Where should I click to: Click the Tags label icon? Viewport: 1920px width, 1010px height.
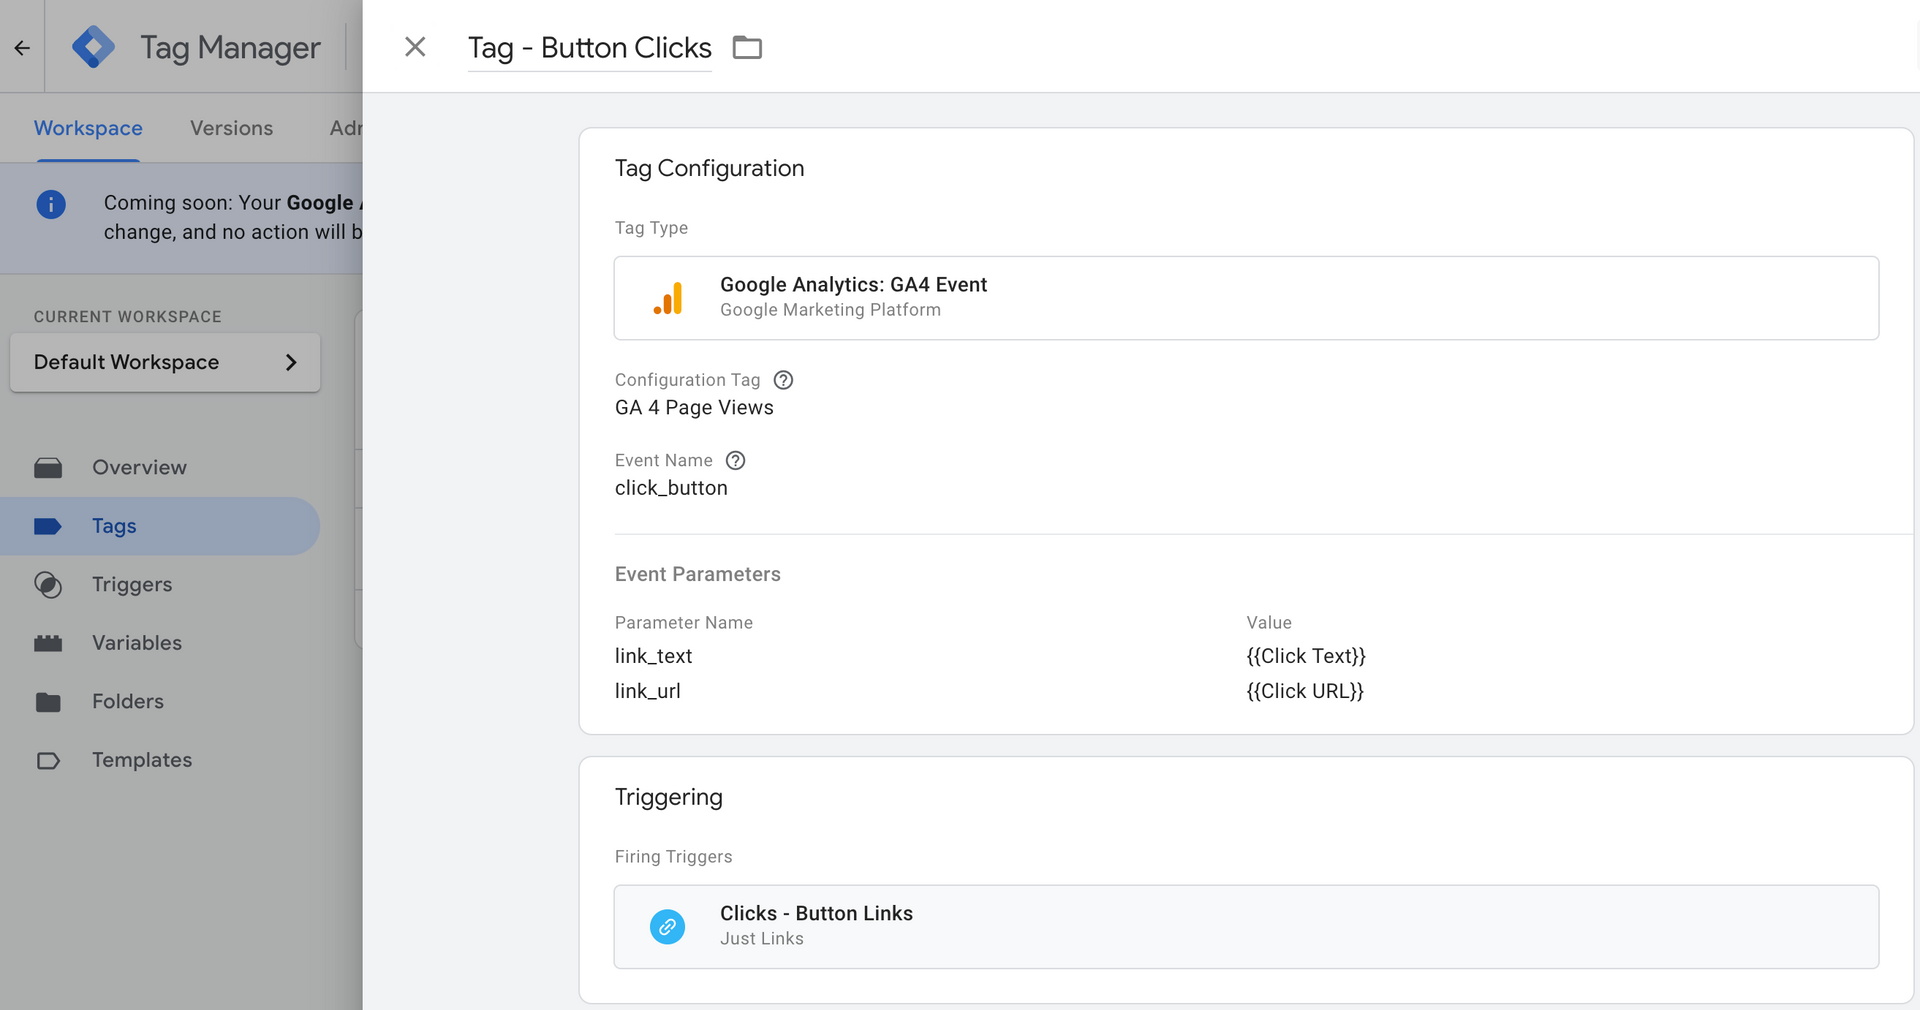click(48, 526)
